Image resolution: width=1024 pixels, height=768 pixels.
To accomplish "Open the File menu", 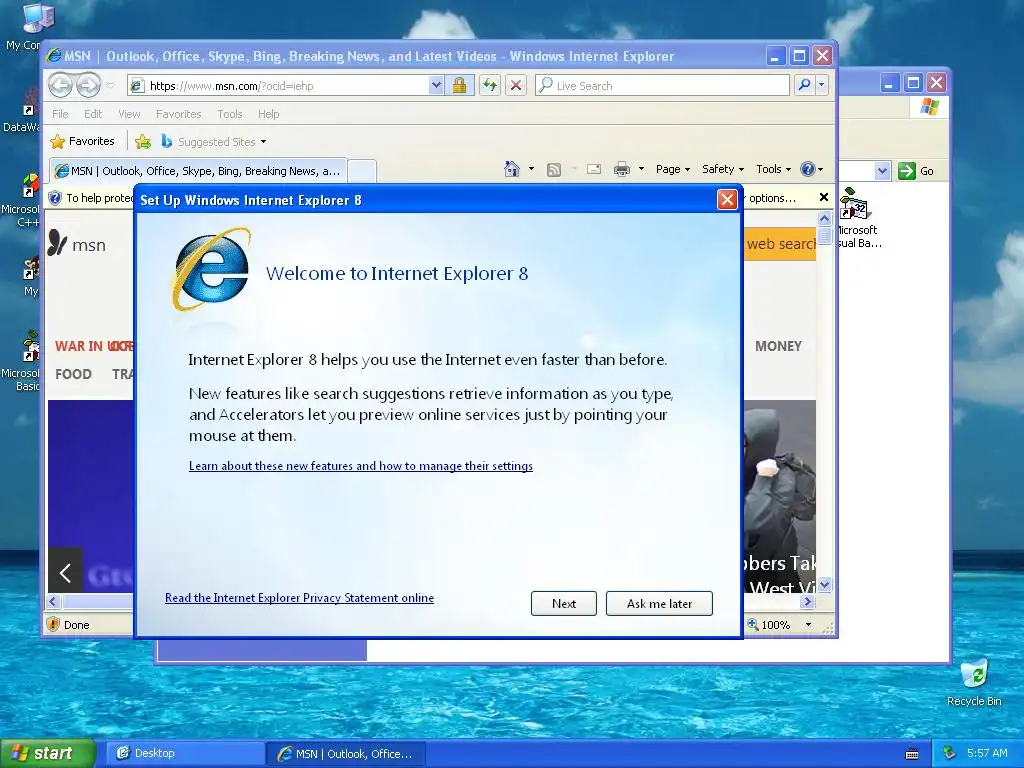I will (x=60, y=114).
